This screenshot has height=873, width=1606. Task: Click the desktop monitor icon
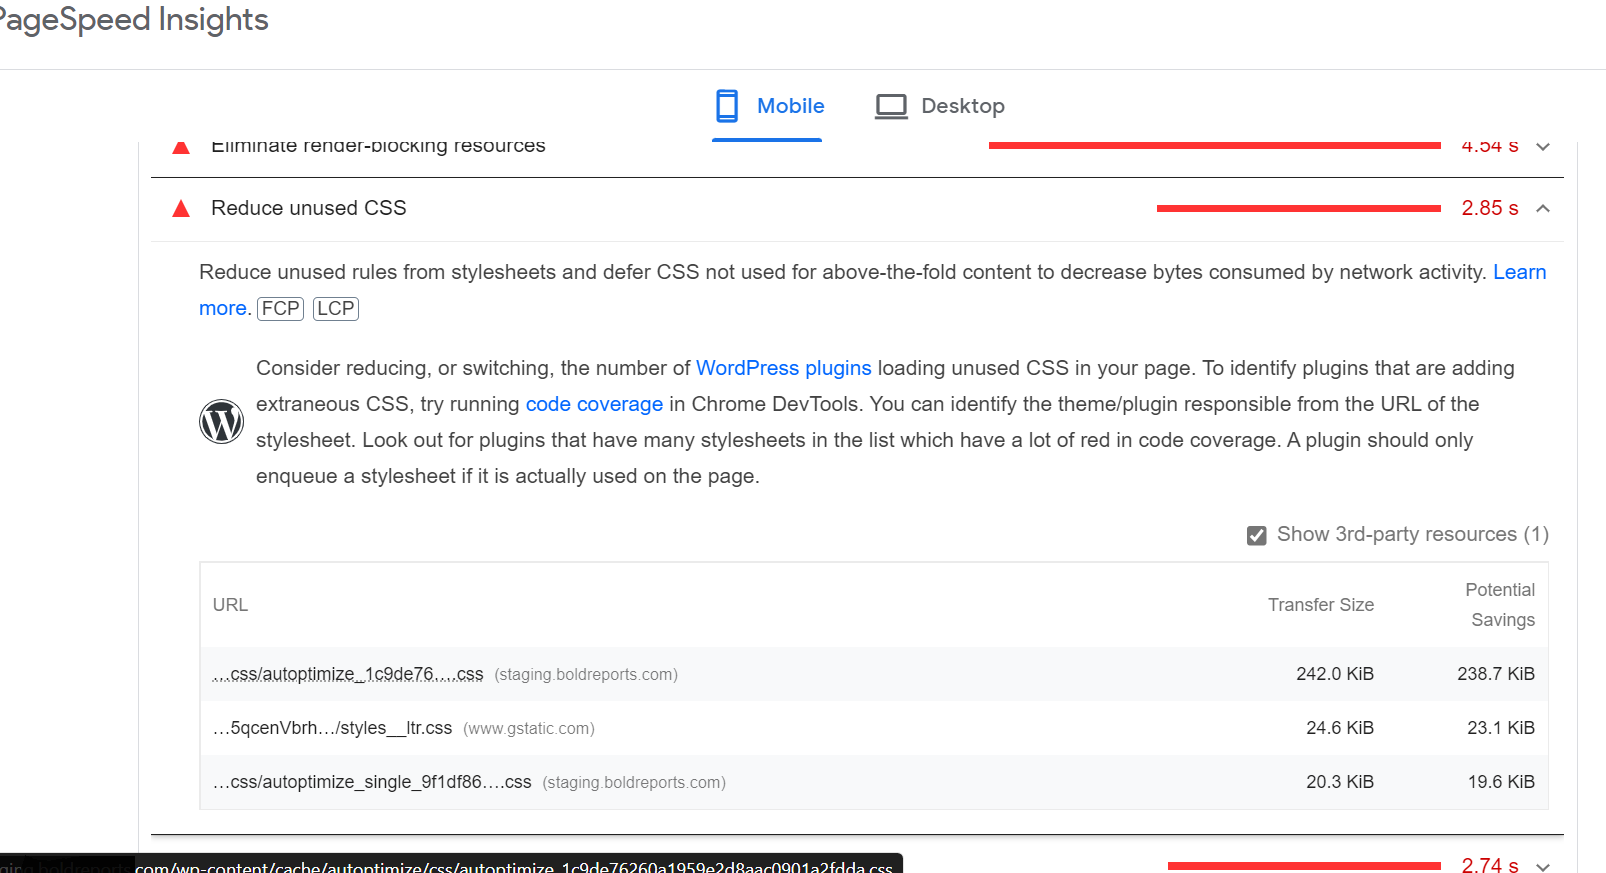pyautogui.click(x=891, y=106)
